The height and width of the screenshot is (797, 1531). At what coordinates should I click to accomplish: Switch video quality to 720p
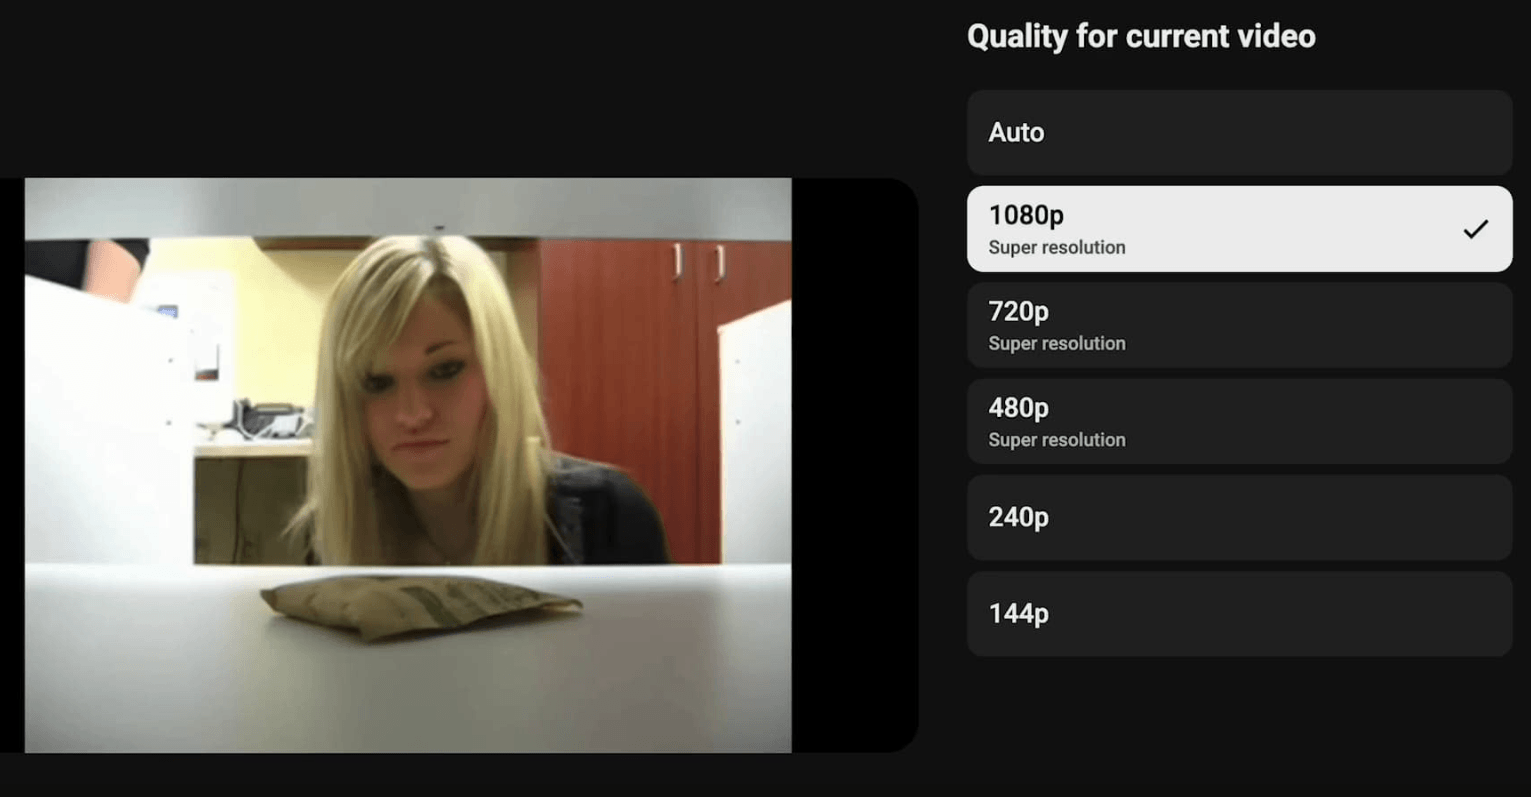(1238, 325)
